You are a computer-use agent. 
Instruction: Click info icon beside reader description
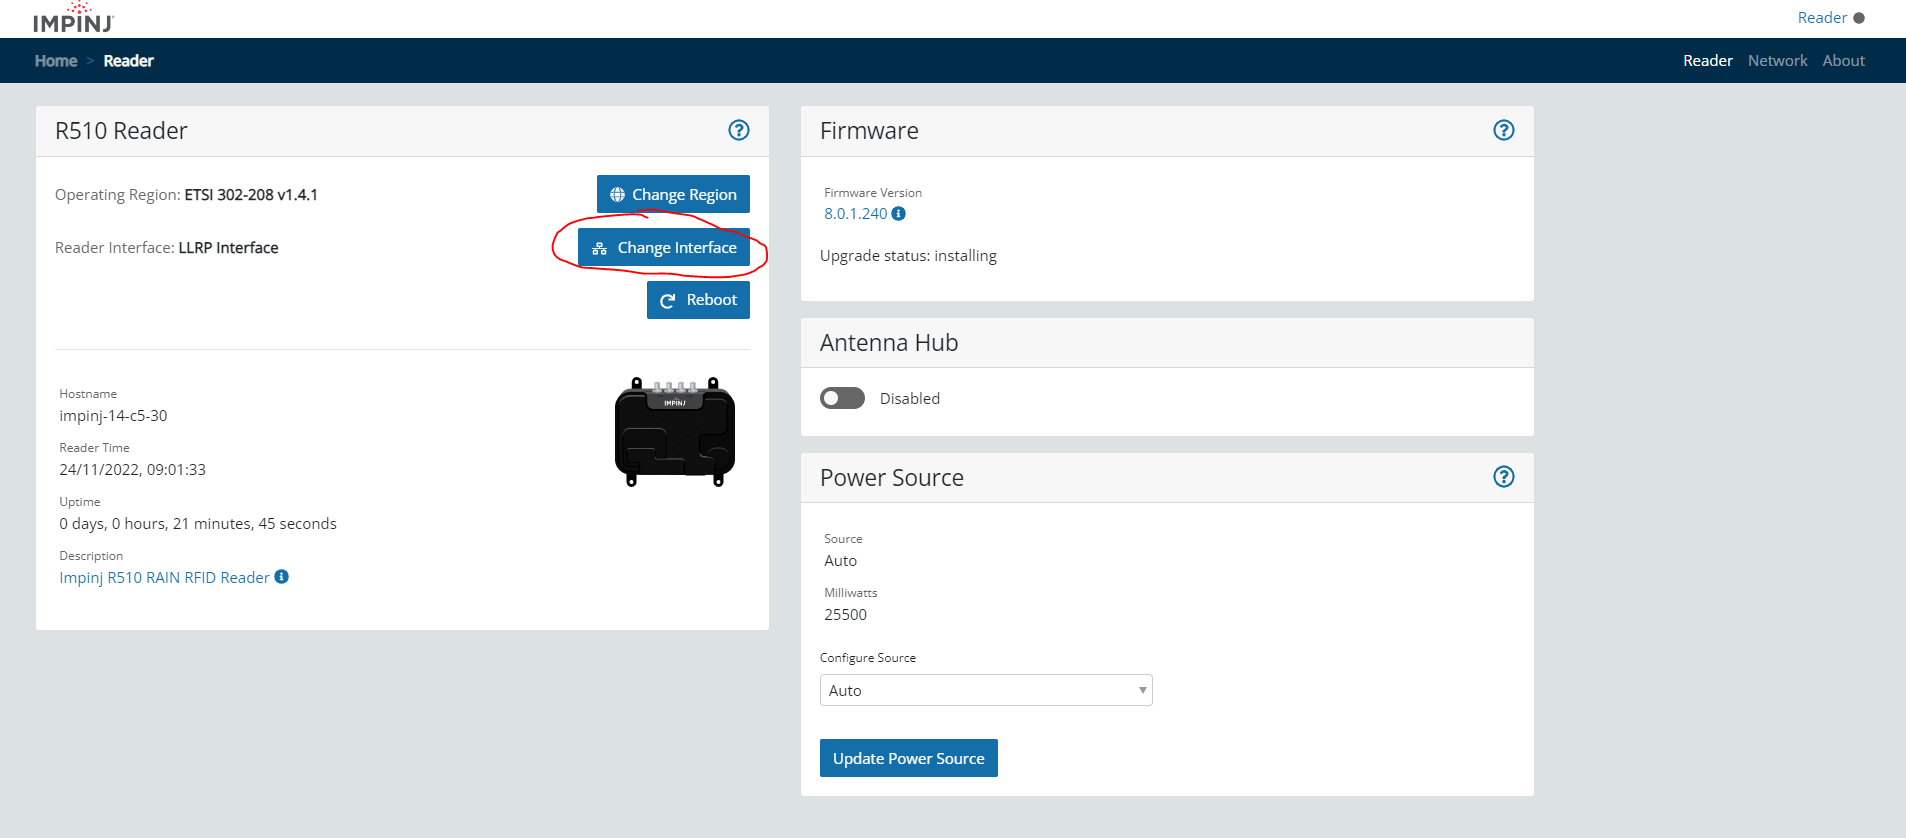pos(282,577)
